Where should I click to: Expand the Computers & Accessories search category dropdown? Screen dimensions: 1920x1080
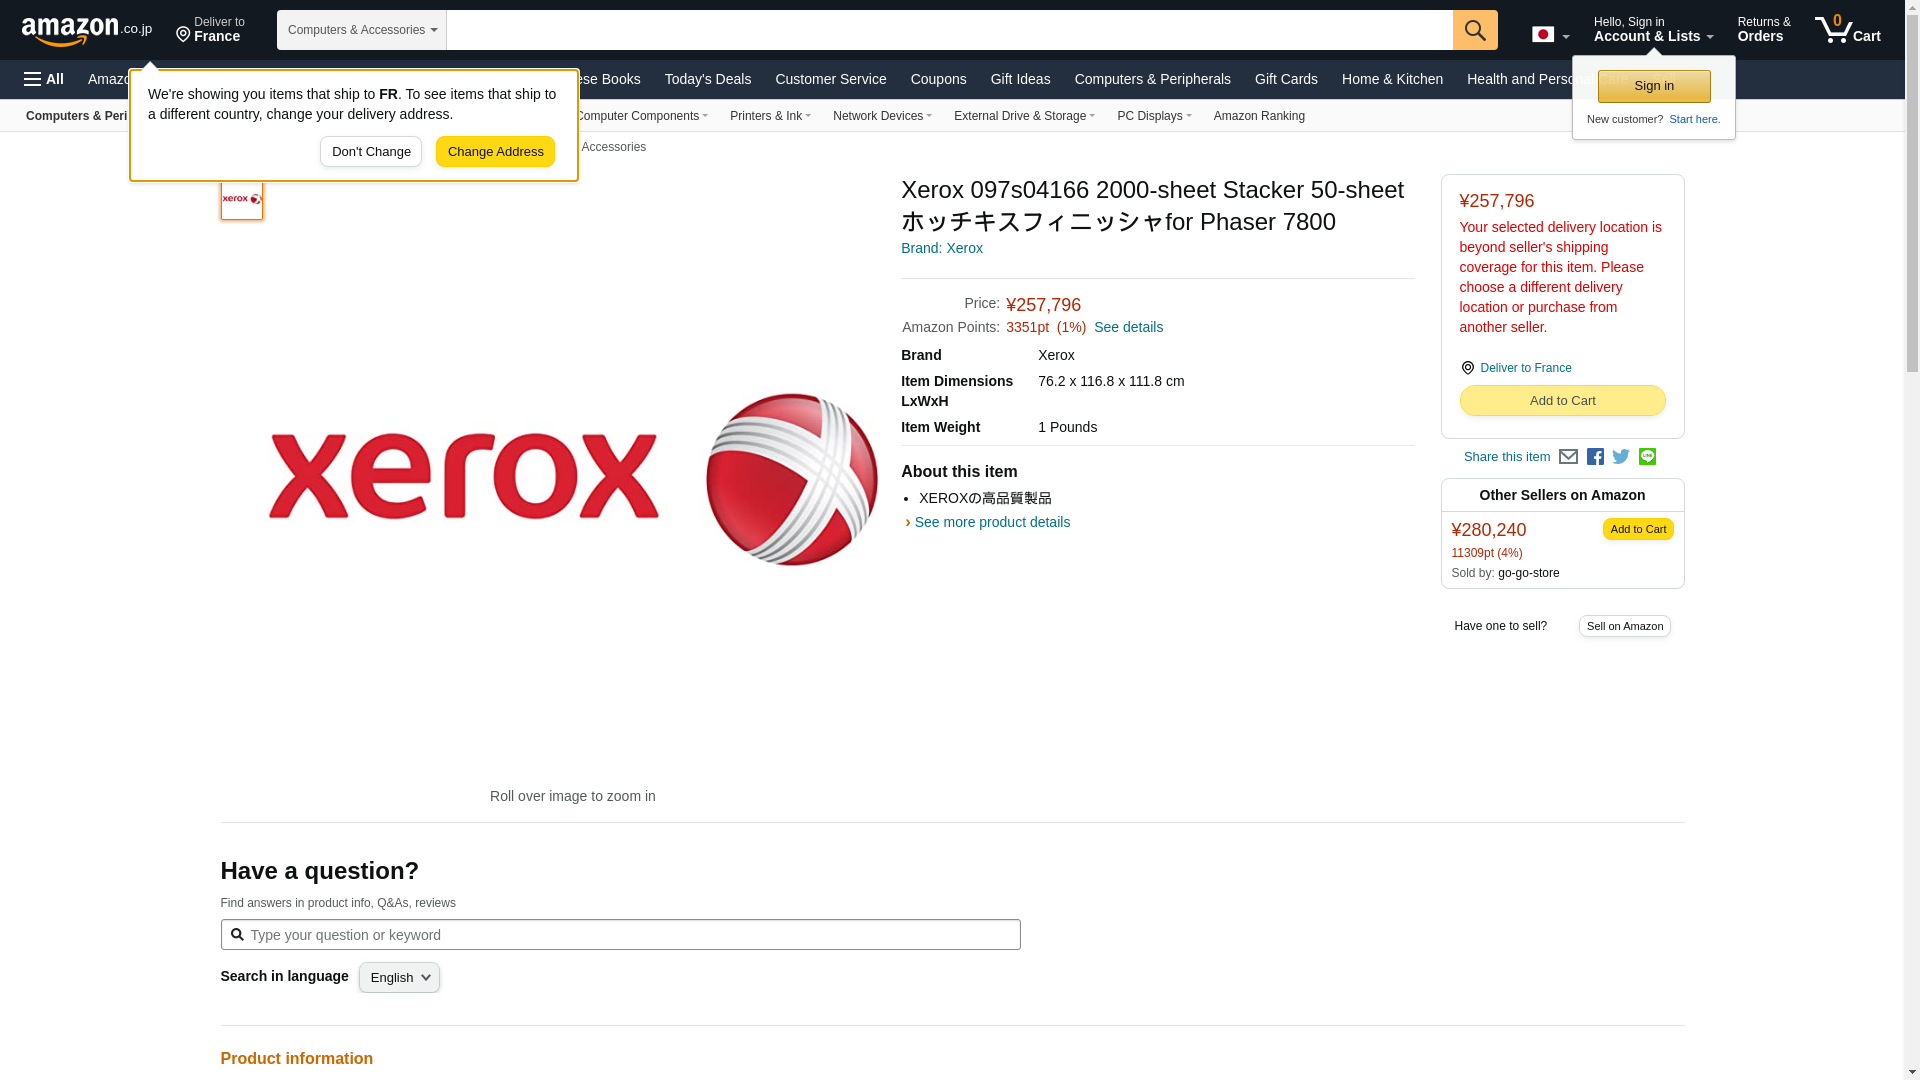(361, 30)
